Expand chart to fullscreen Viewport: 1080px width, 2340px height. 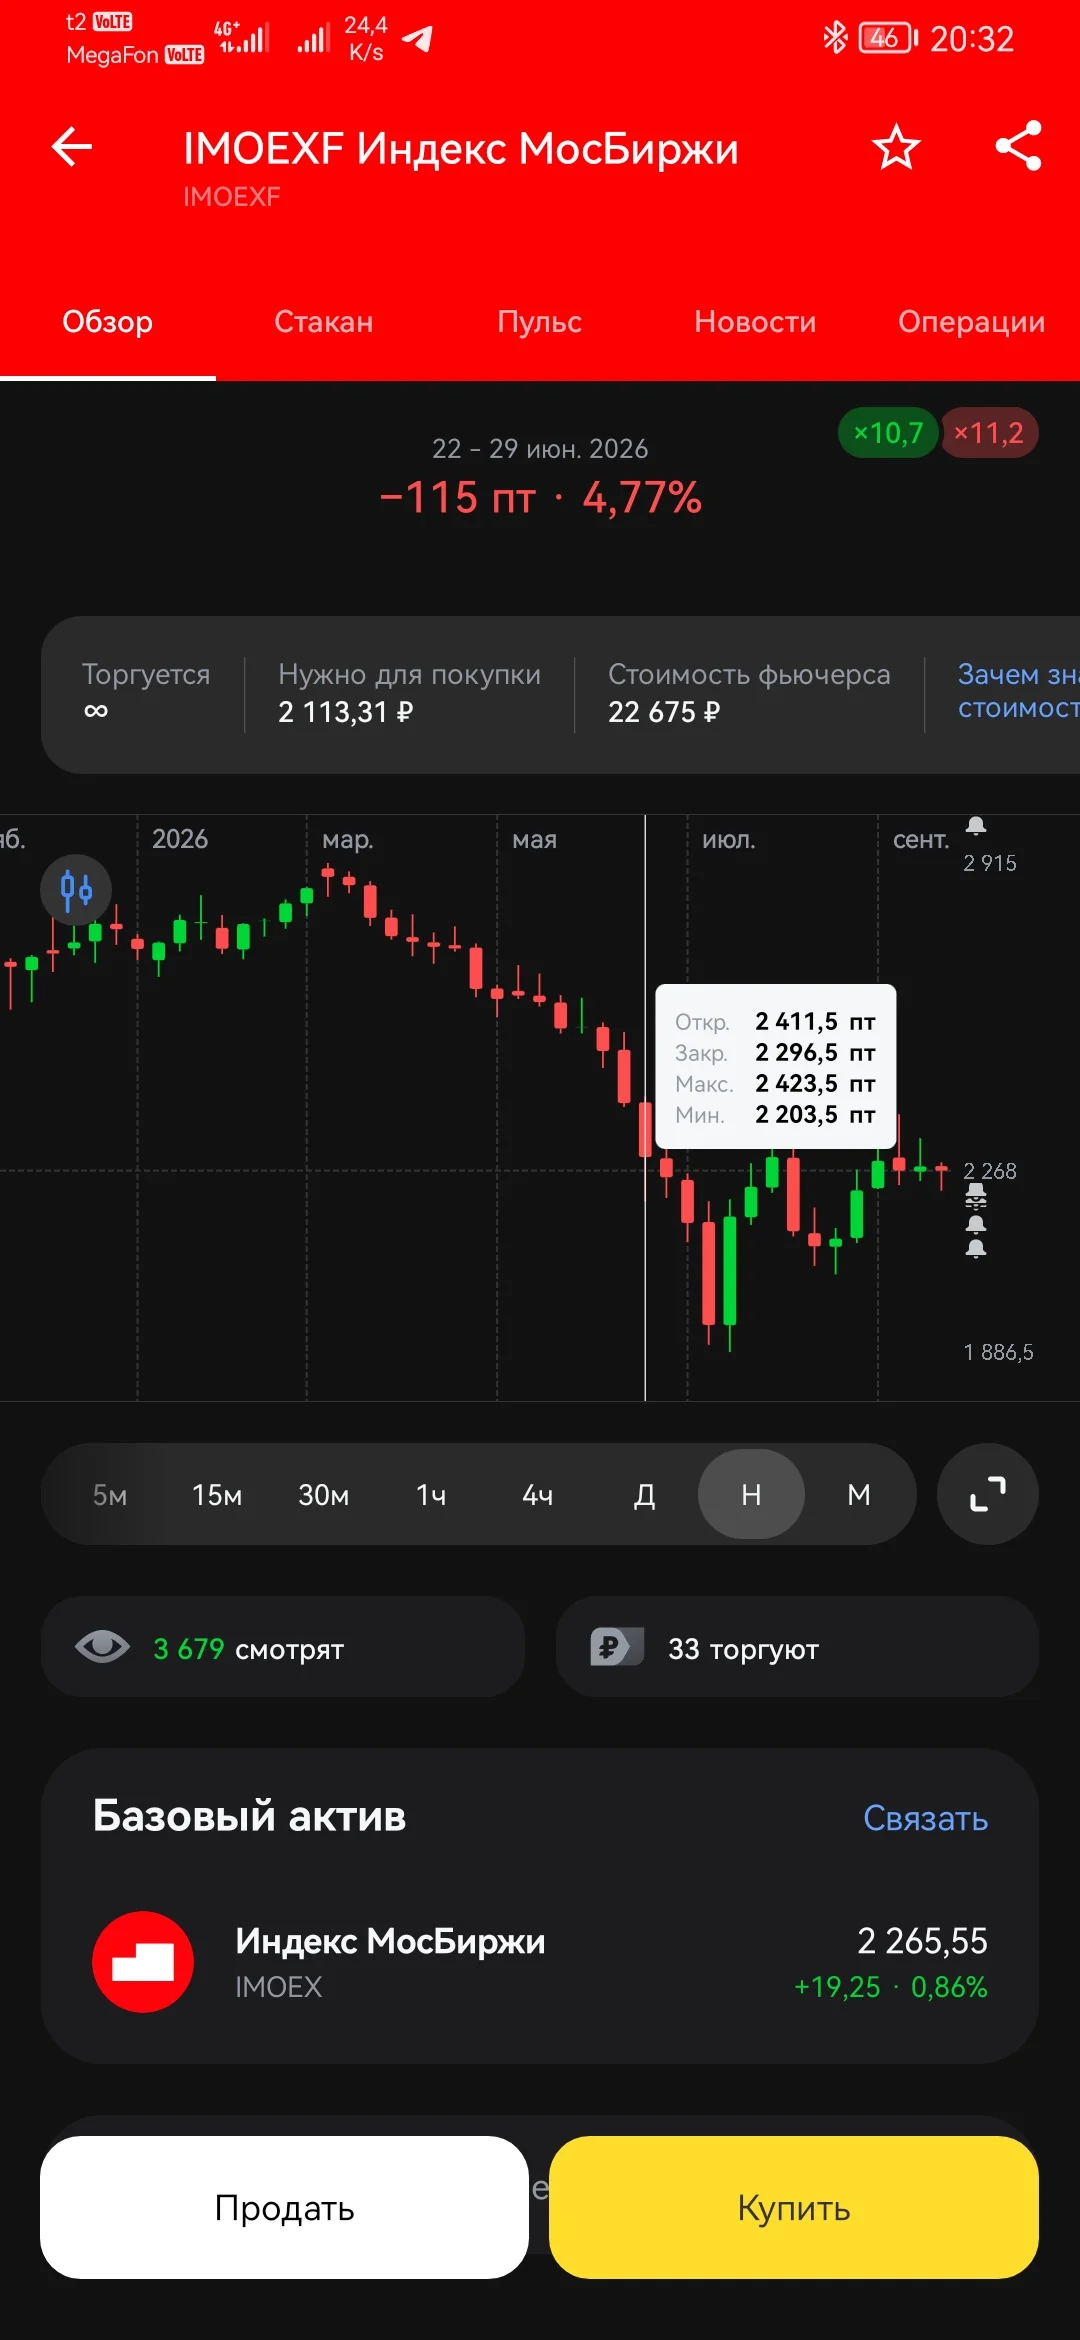988,1494
